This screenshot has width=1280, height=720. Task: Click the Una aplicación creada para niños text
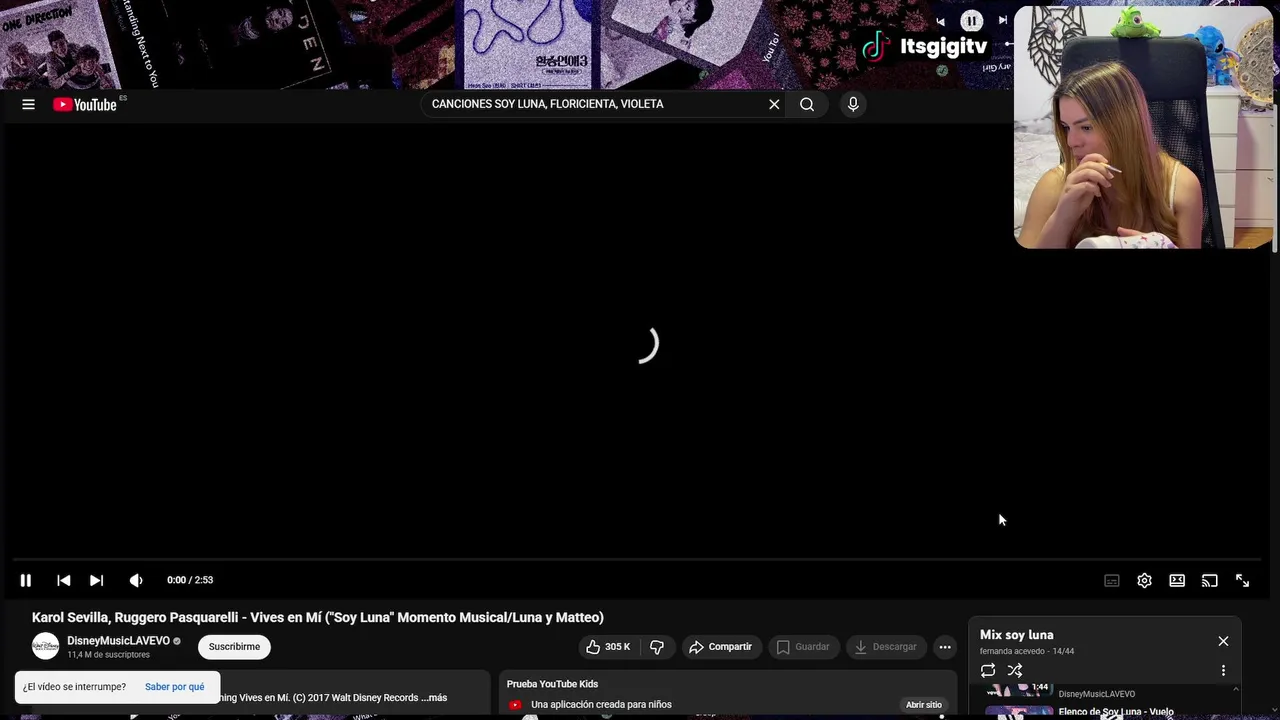(601, 705)
